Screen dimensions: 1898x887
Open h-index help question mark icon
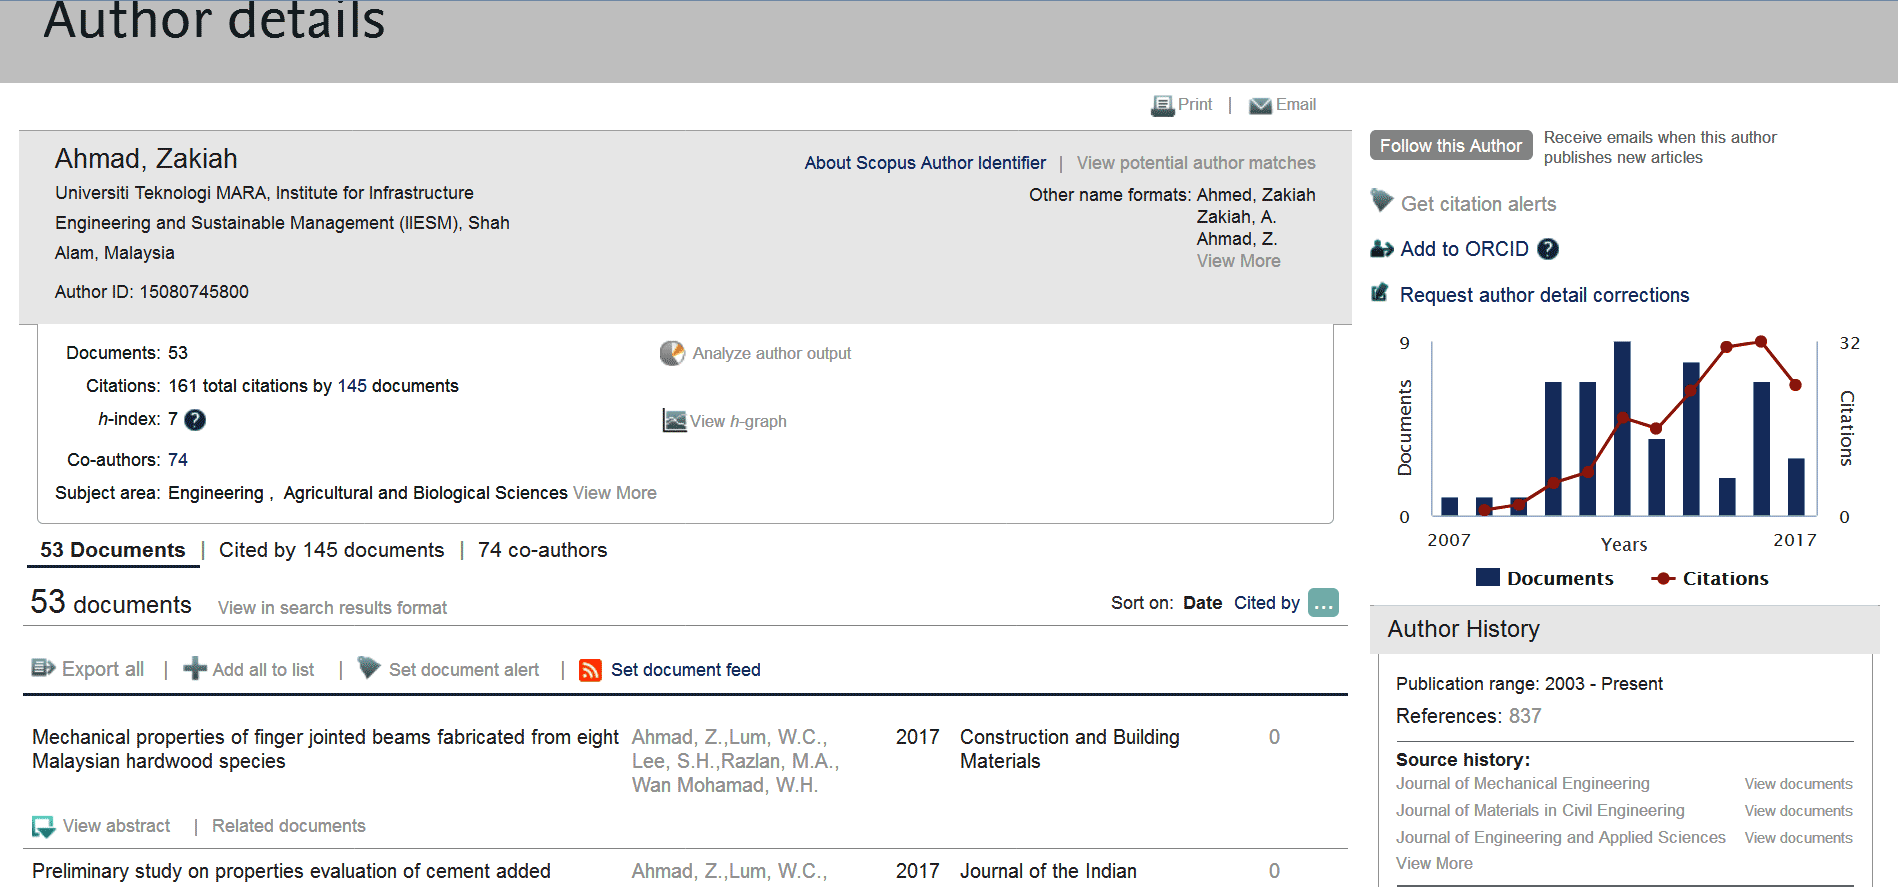coord(196,420)
